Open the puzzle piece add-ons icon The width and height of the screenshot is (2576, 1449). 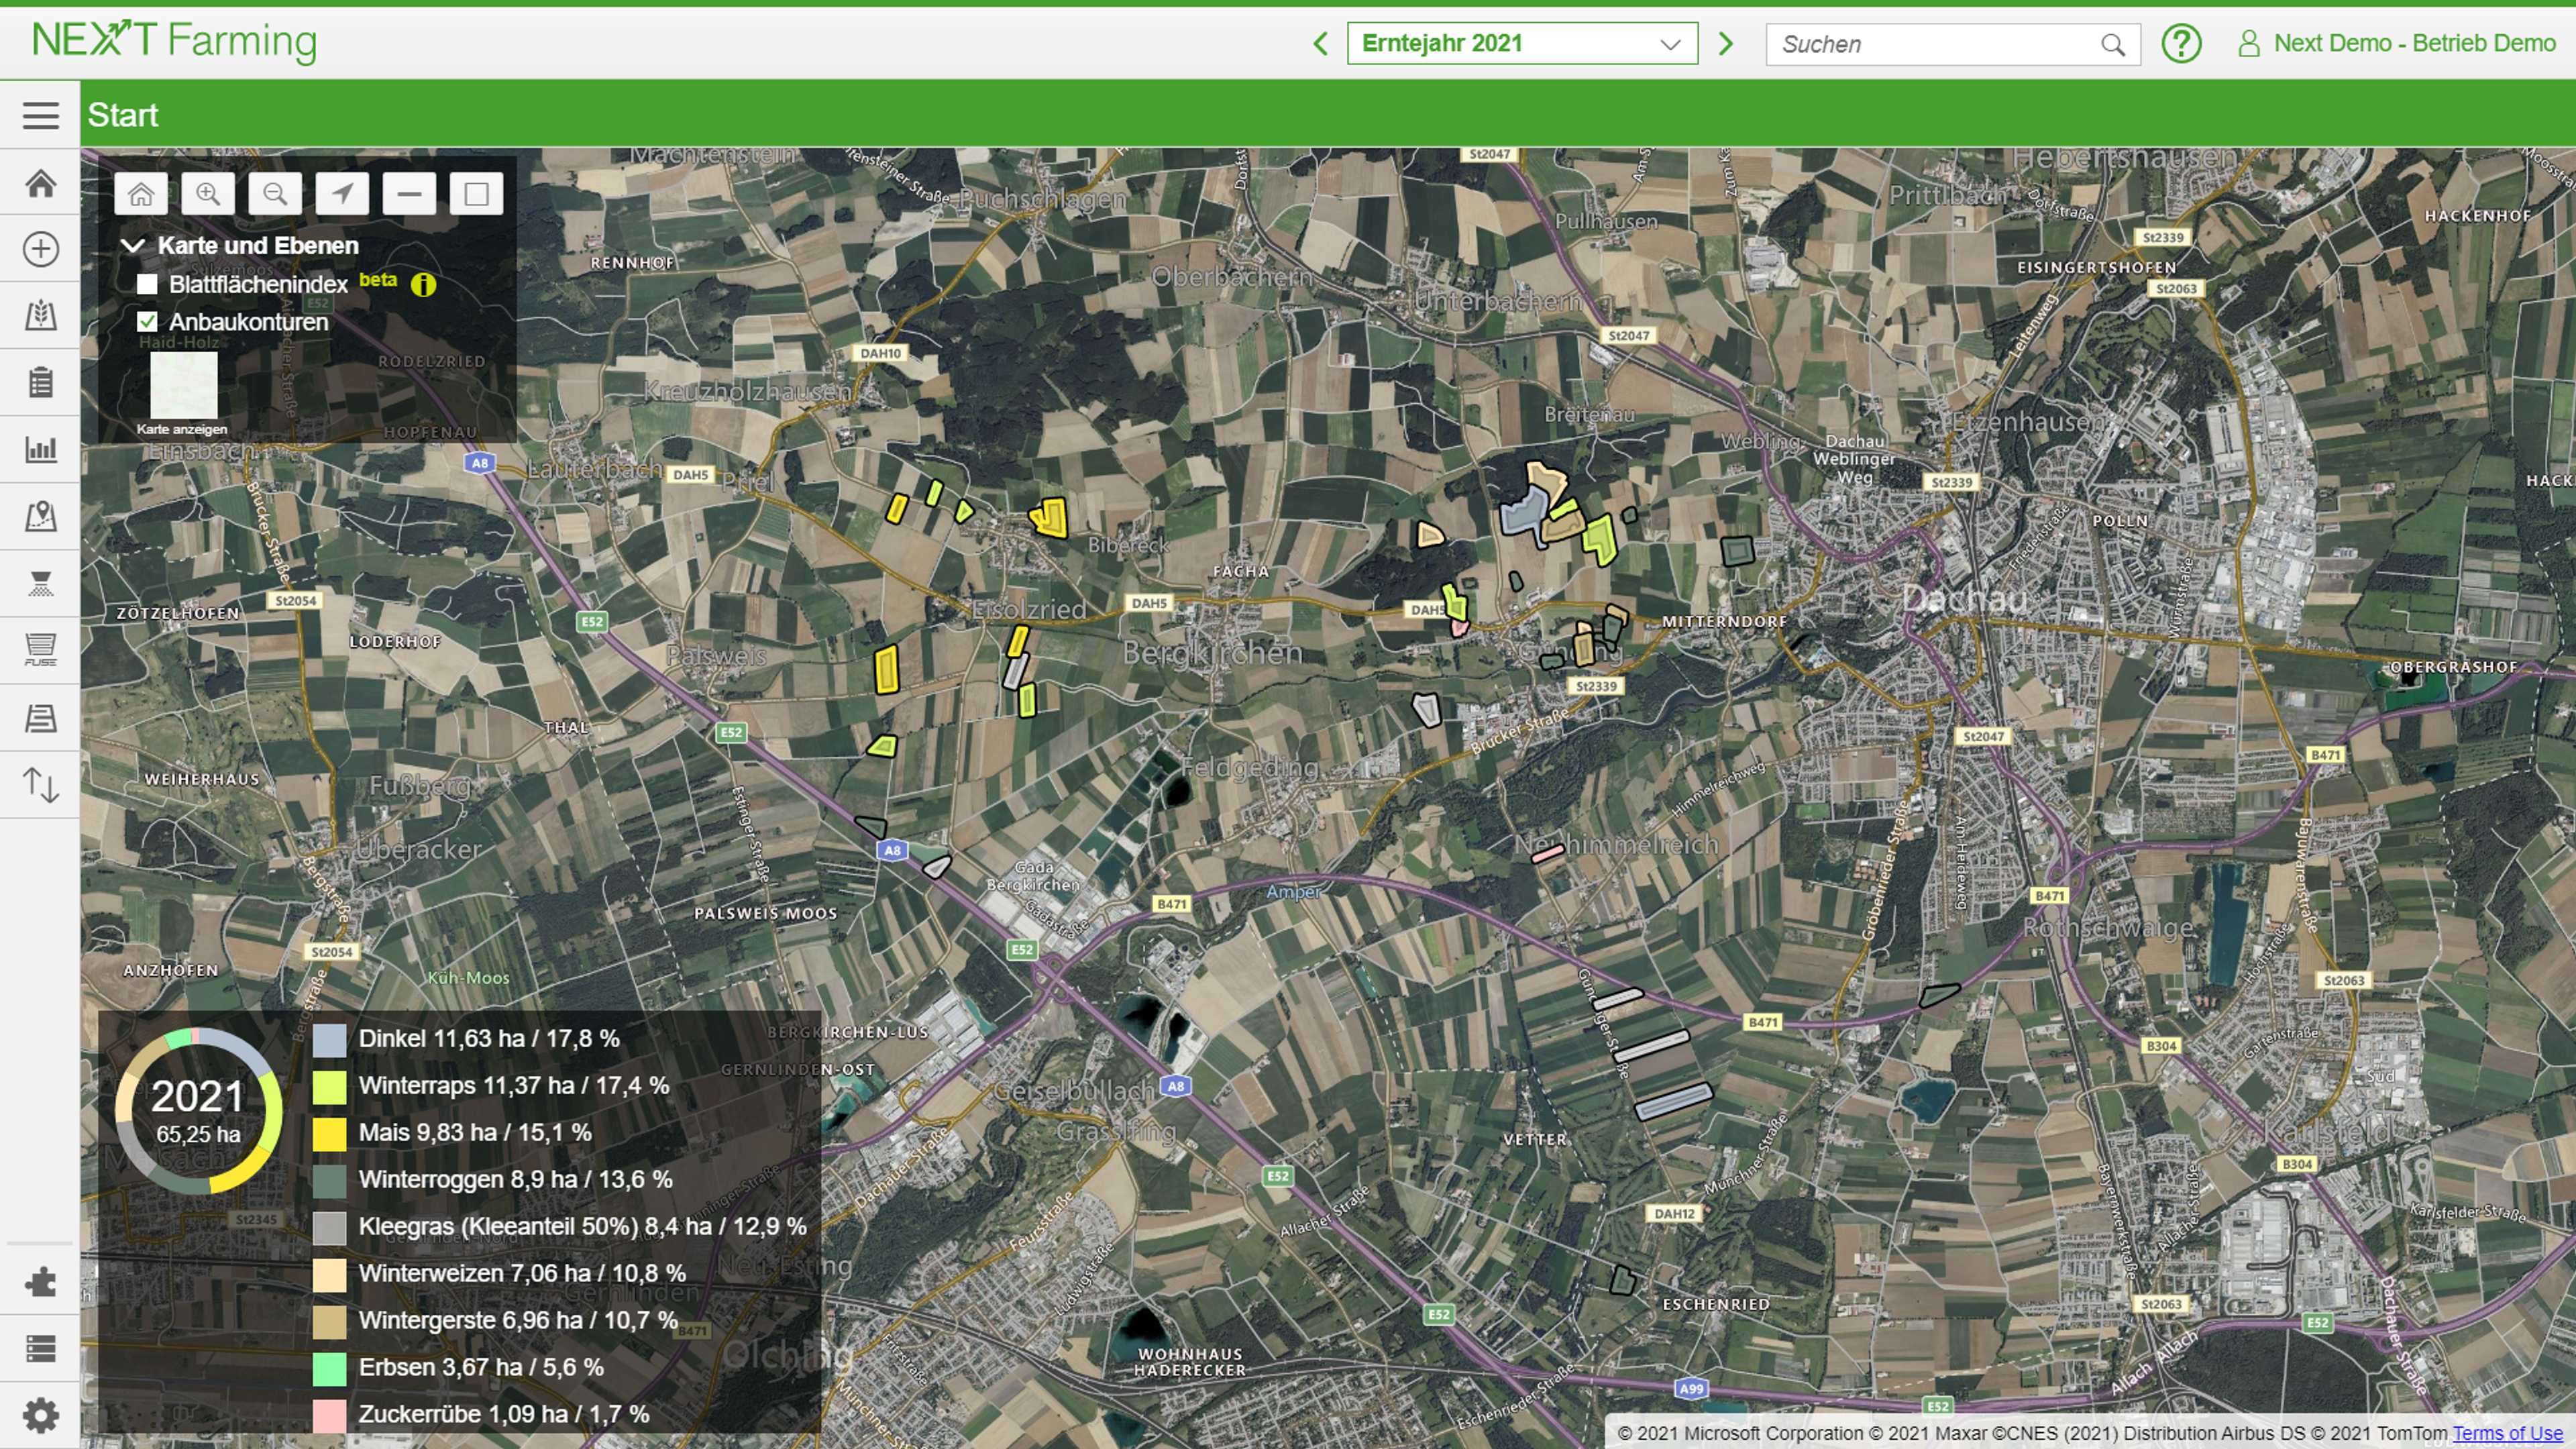[x=40, y=1282]
